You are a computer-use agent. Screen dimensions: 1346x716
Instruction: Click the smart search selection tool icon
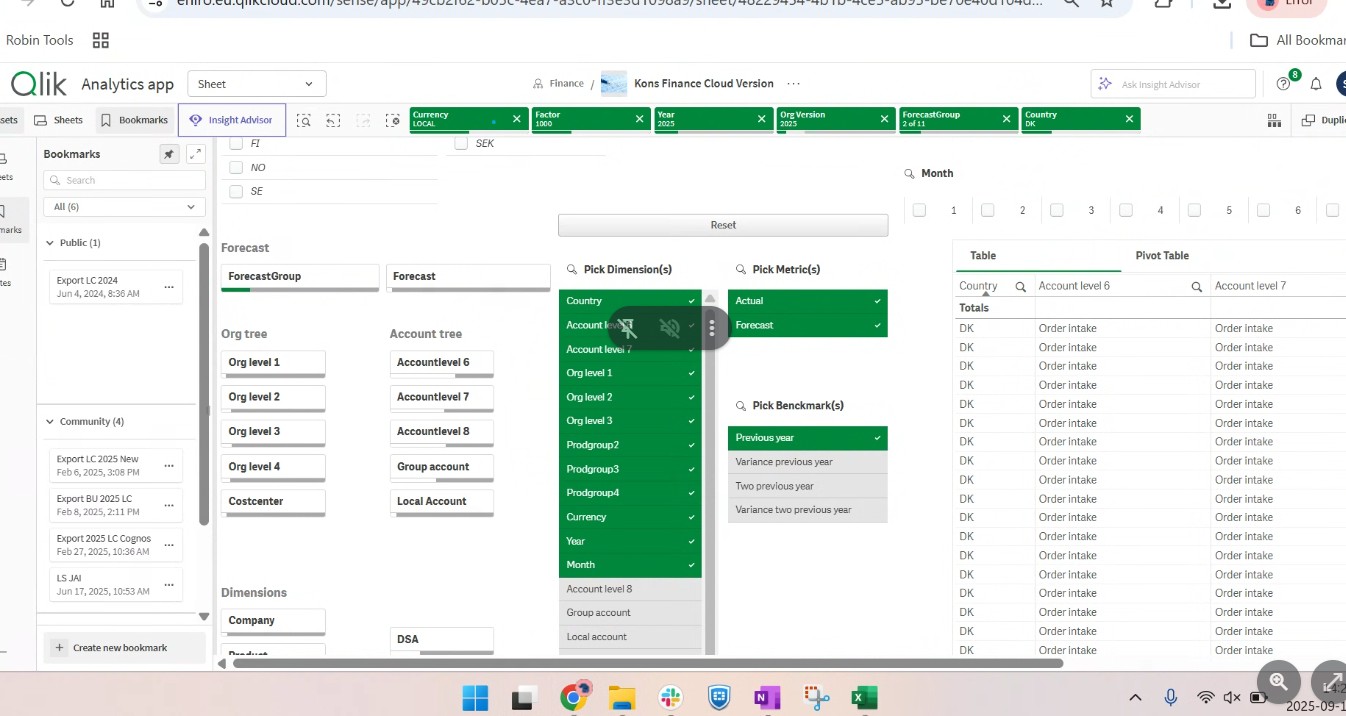coord(303,120)
